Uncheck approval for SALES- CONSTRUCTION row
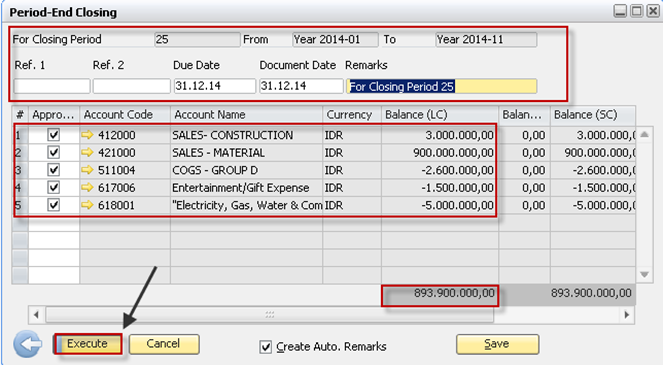This screenshot has height=365, width=663. (54, 135)
